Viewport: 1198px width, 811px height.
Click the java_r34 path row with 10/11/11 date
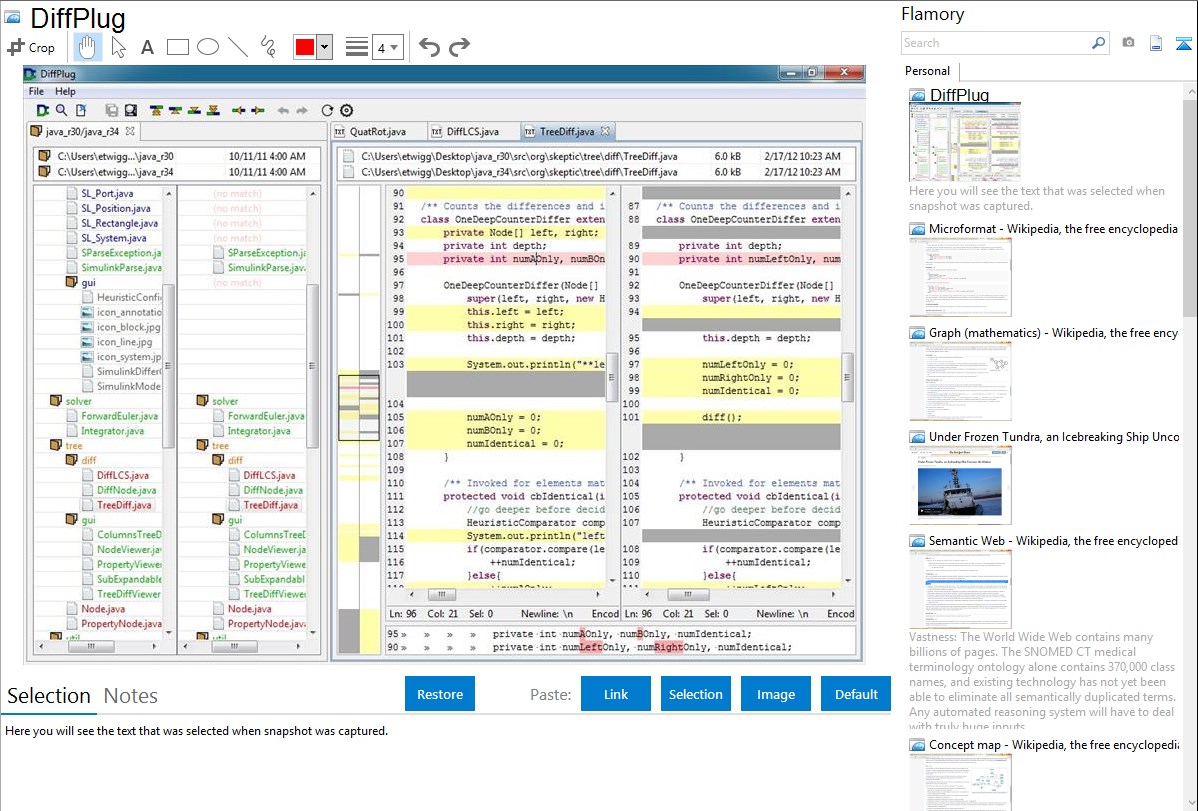pos(177,172)
